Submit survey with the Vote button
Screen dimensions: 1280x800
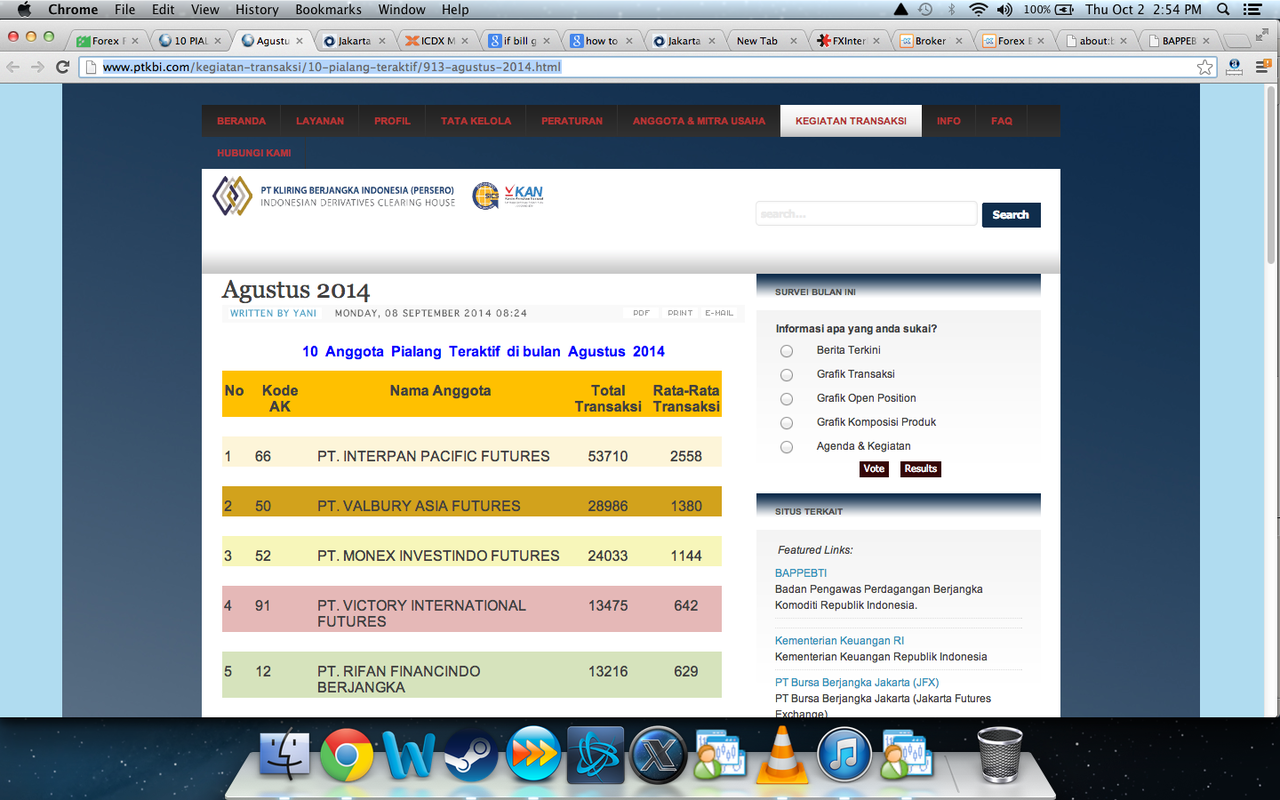point(874,469)
